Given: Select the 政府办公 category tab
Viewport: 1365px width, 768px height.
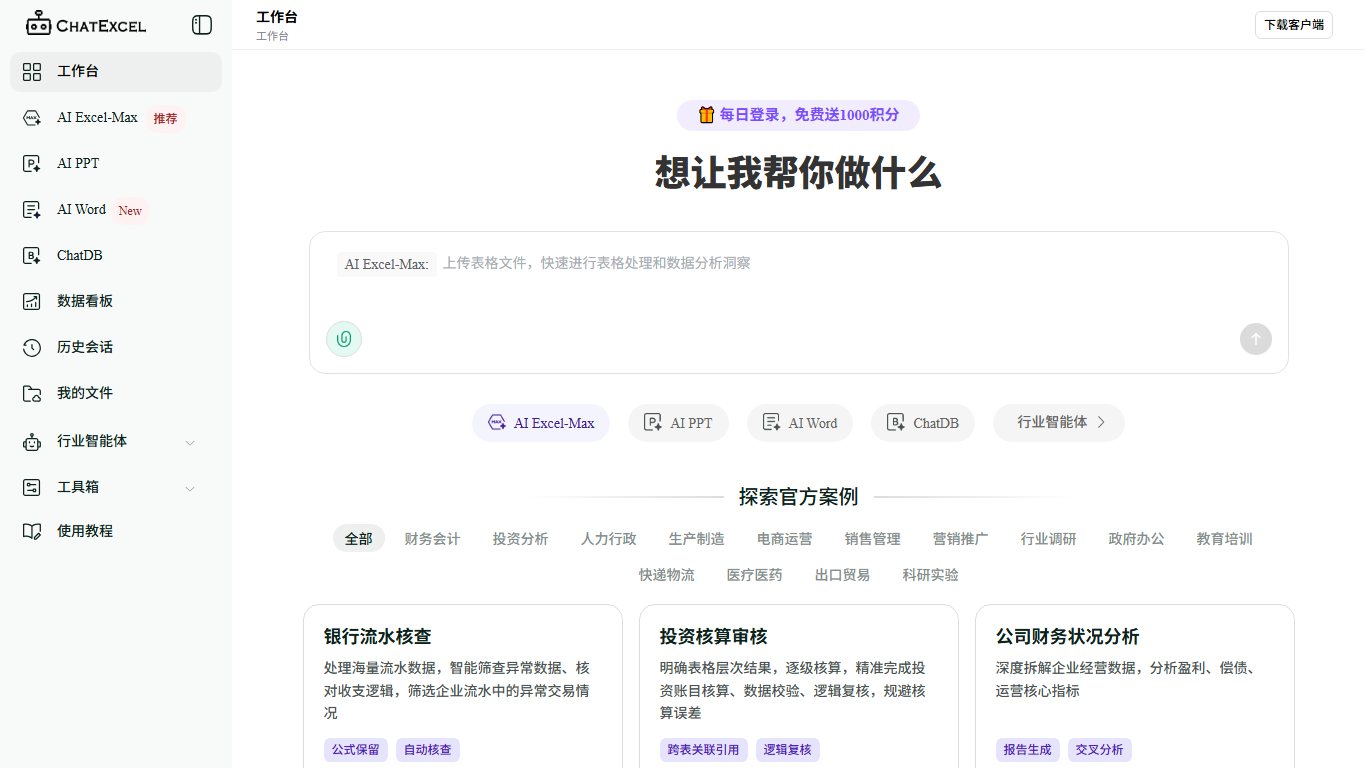Looking at the screenshot, I should (1137, 539).
